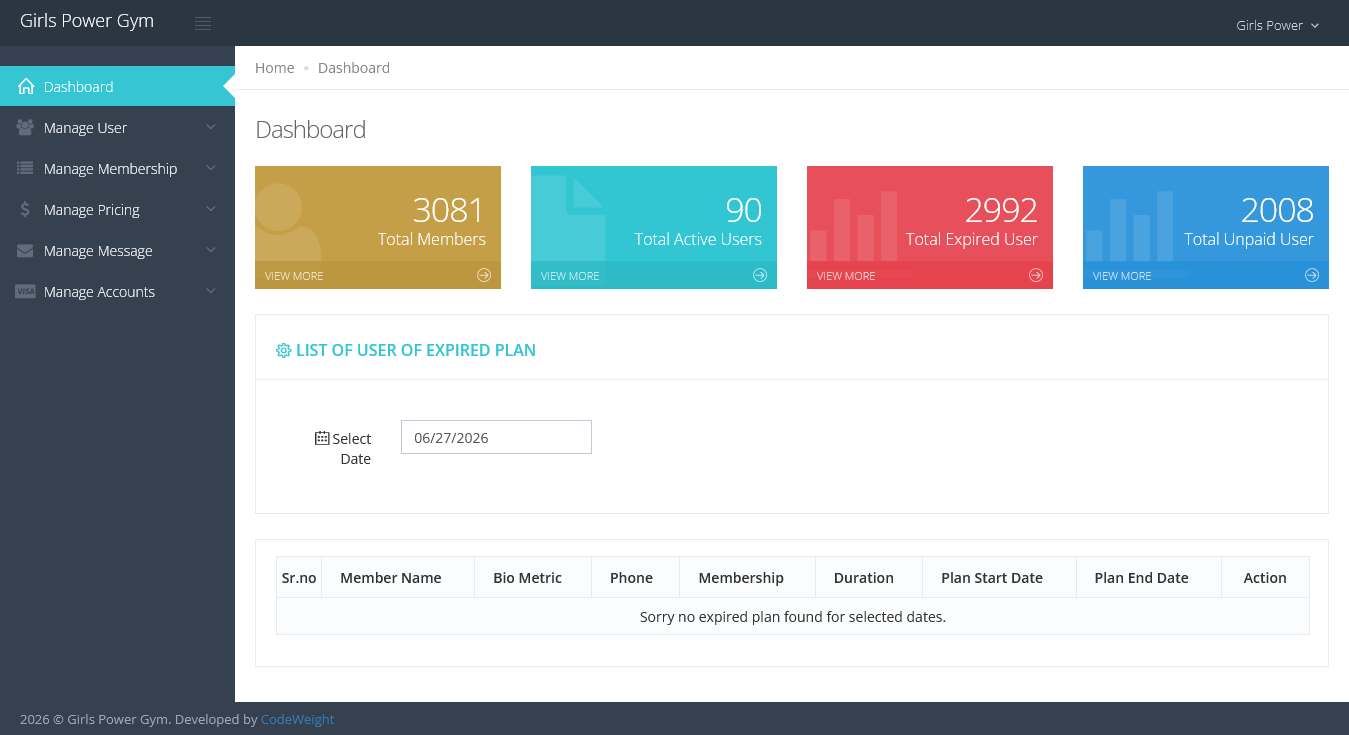Screen dimensions: 1349x735
Task: Expand the Manage Membership chevron
Action: pos(211,168)
